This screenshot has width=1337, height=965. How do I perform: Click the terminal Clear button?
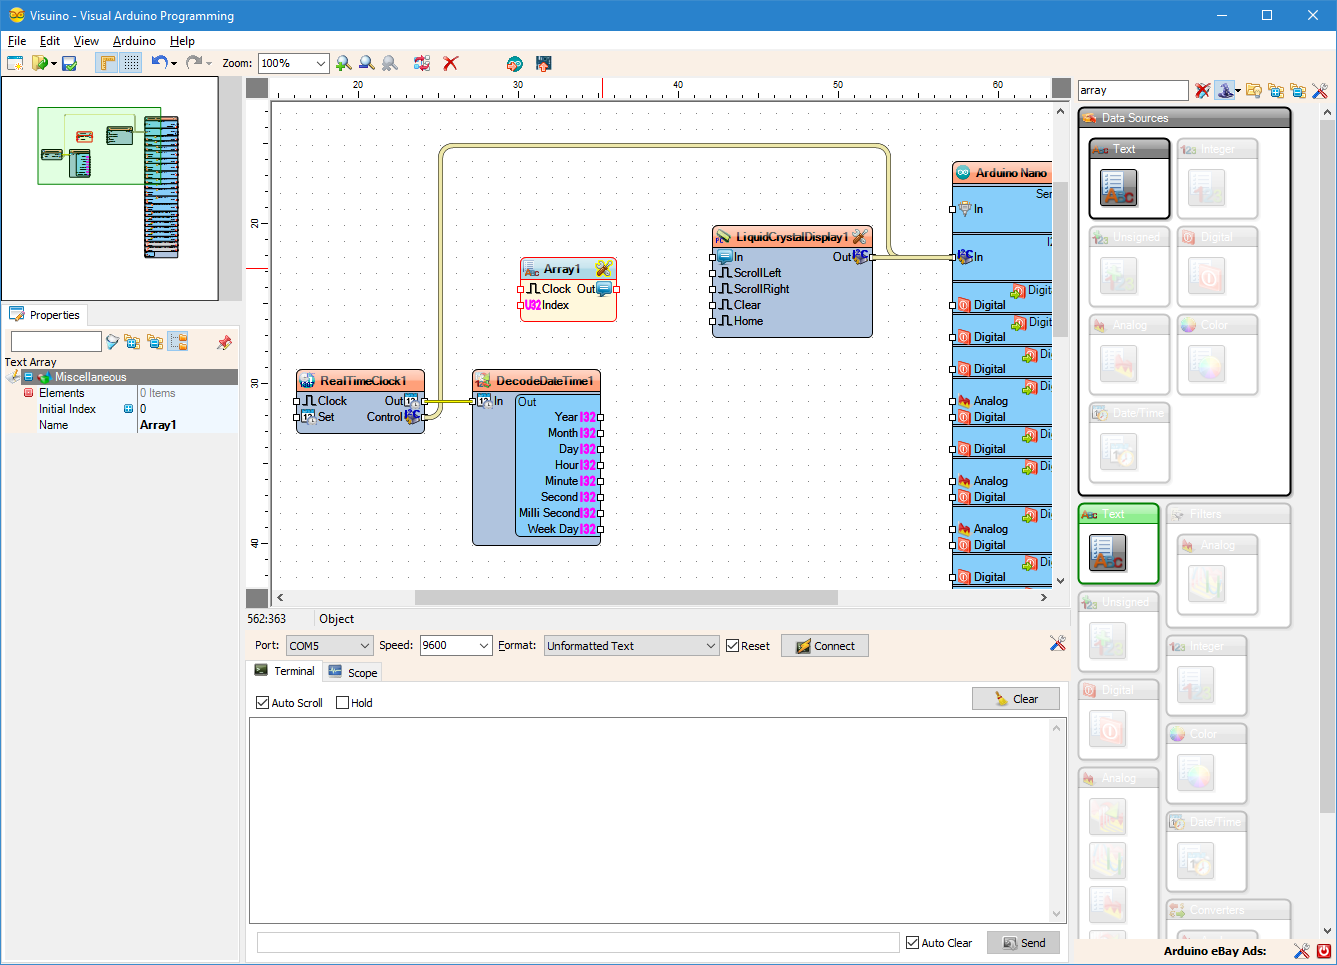coord(1016,699)
